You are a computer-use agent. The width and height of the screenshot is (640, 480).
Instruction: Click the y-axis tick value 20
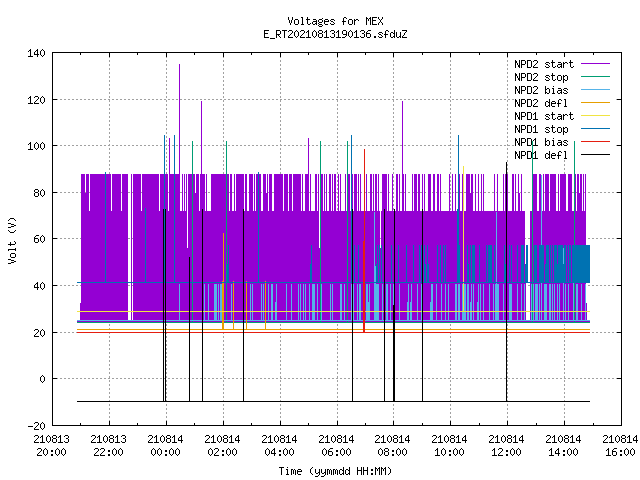tap(40, 333)
